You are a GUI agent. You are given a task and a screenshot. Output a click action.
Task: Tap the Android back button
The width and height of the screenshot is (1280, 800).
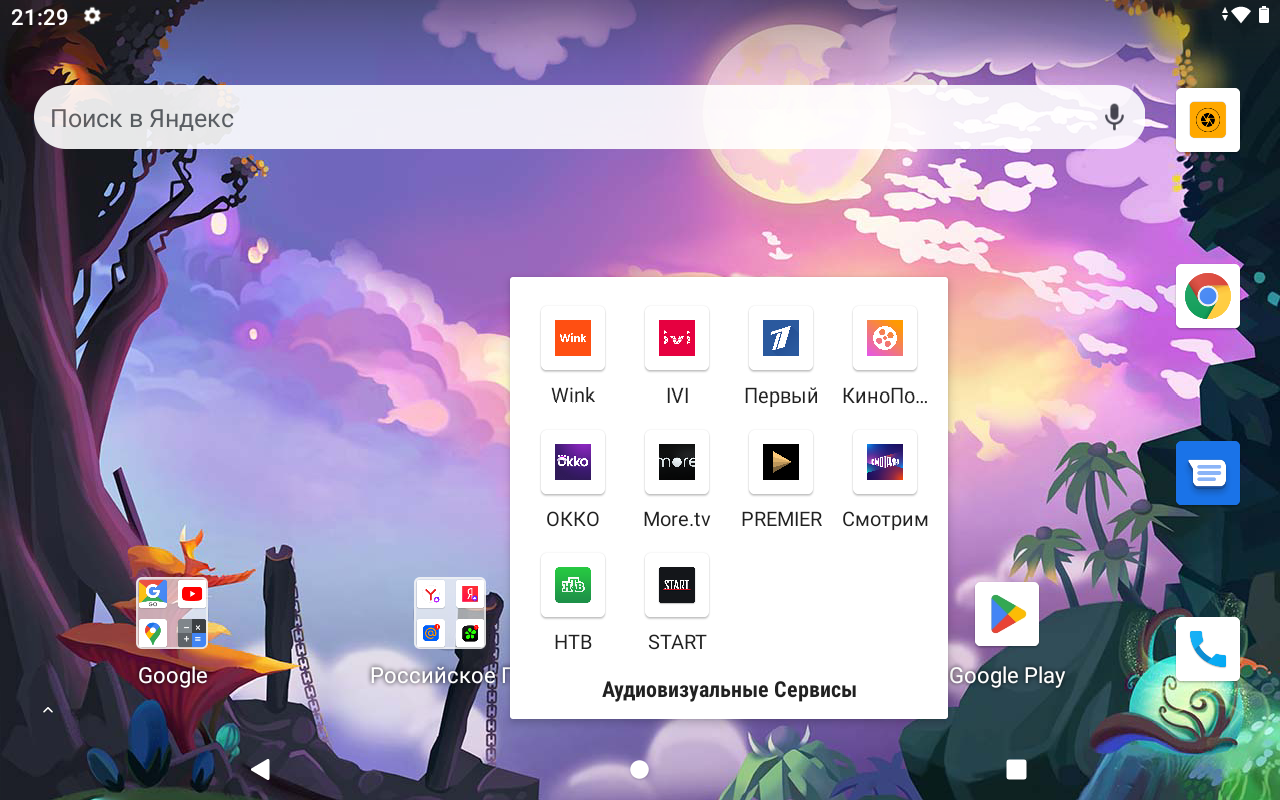tap(260, 769)
